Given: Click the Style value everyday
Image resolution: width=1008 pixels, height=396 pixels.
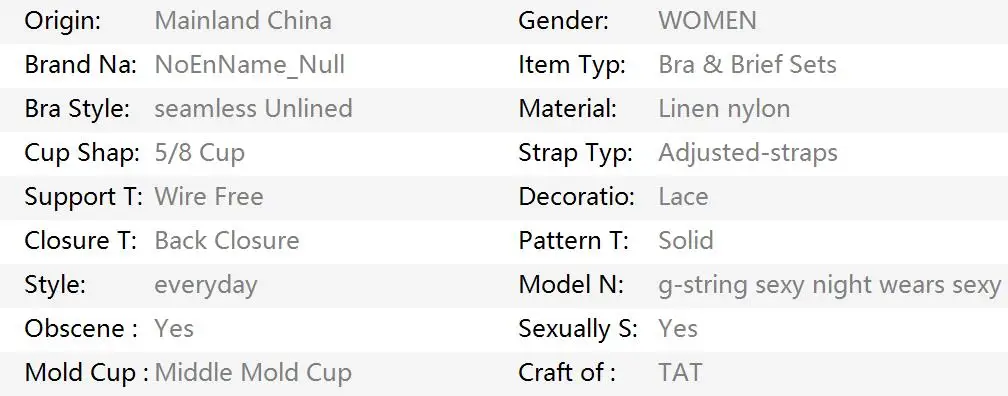Looking at the screenshot, I should pos(206,285).
